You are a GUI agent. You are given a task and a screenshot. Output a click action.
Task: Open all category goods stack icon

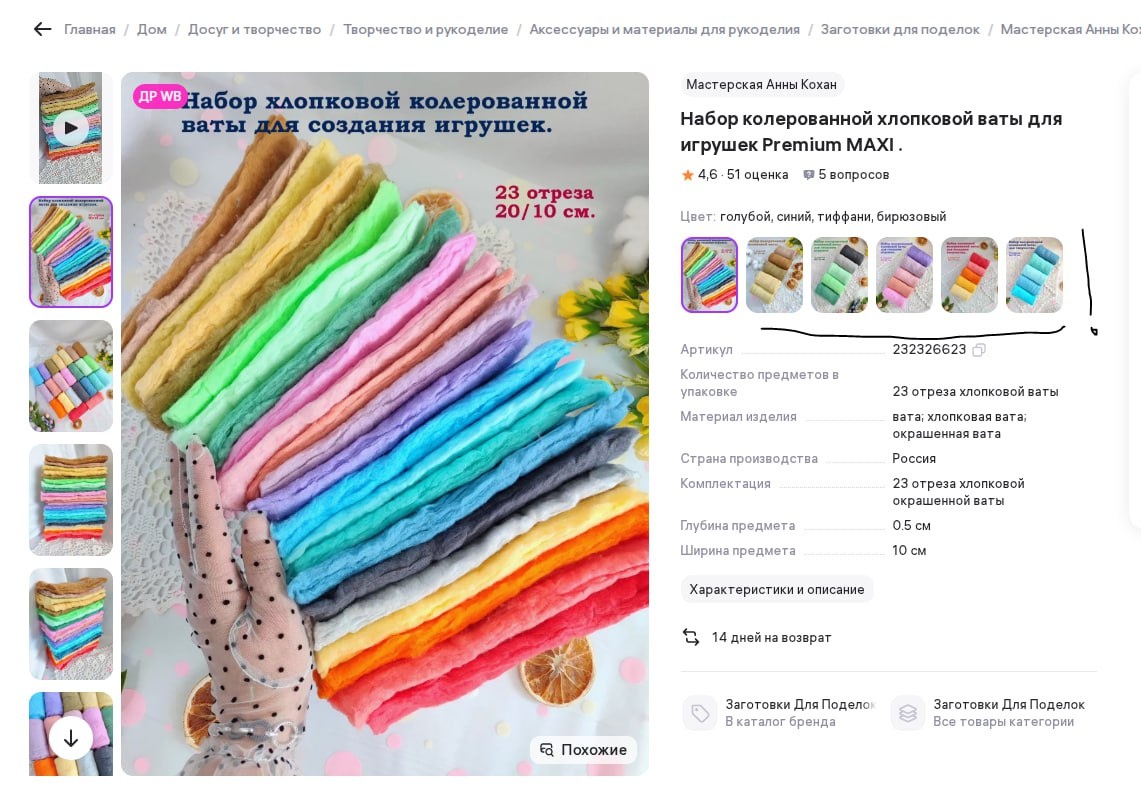click(907, 713)
